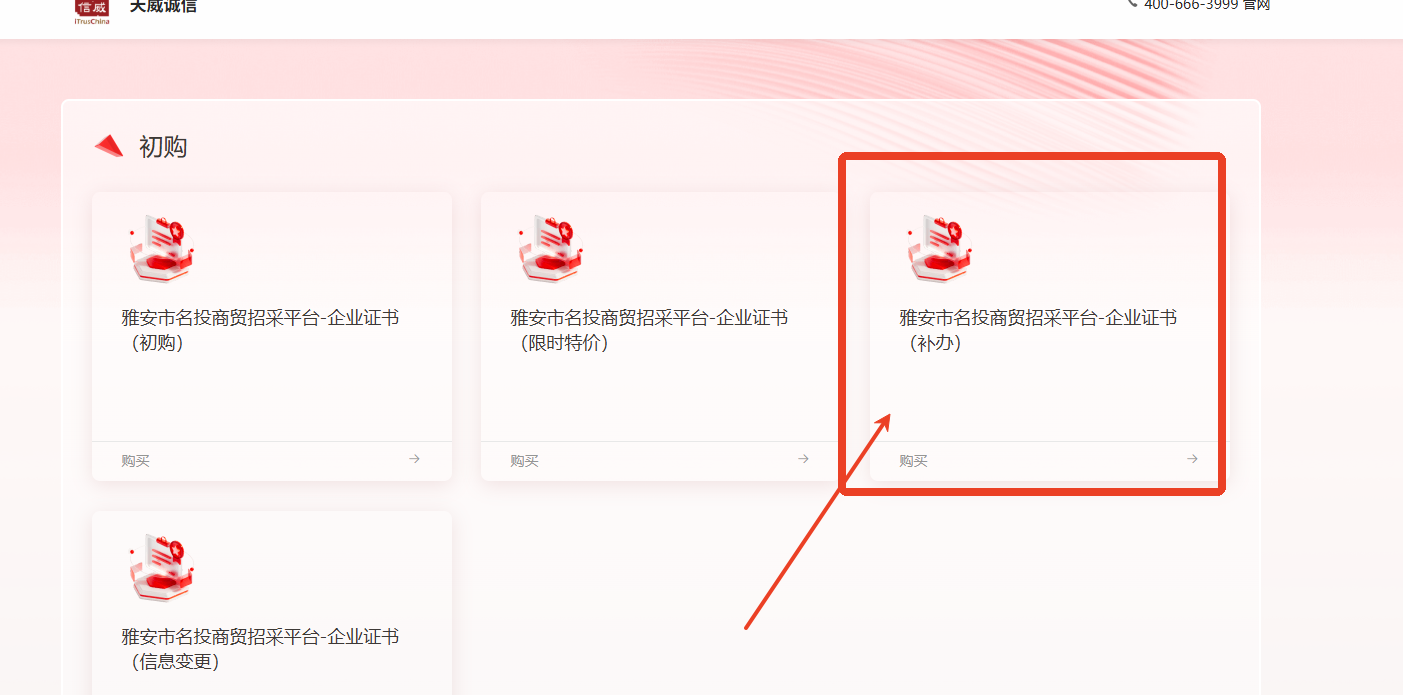Click the iTrusChina logo in the header
The height and width of the screenshot is (695, 1403).
92,11
